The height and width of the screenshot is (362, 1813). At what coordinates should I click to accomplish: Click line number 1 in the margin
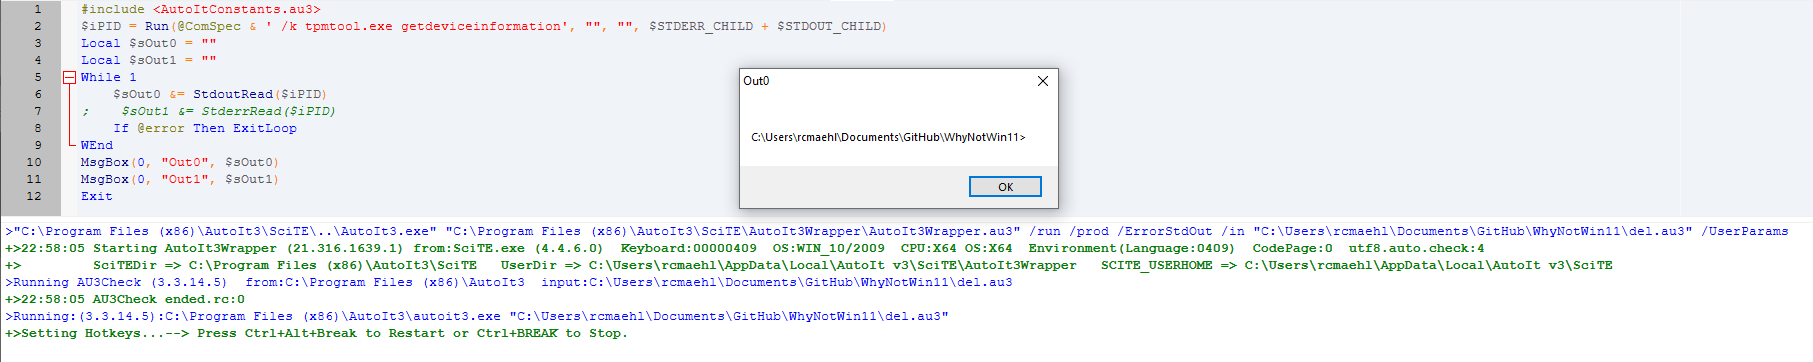point(38,9)
